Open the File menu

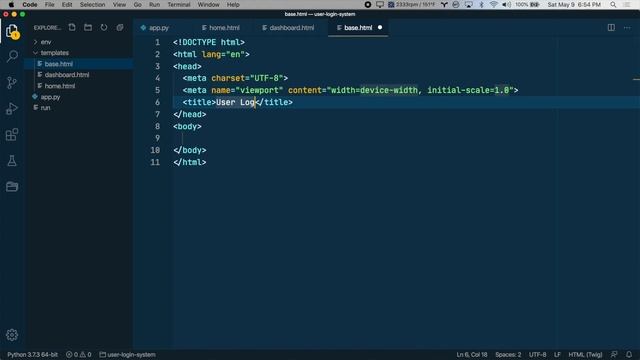click(49, 4)
